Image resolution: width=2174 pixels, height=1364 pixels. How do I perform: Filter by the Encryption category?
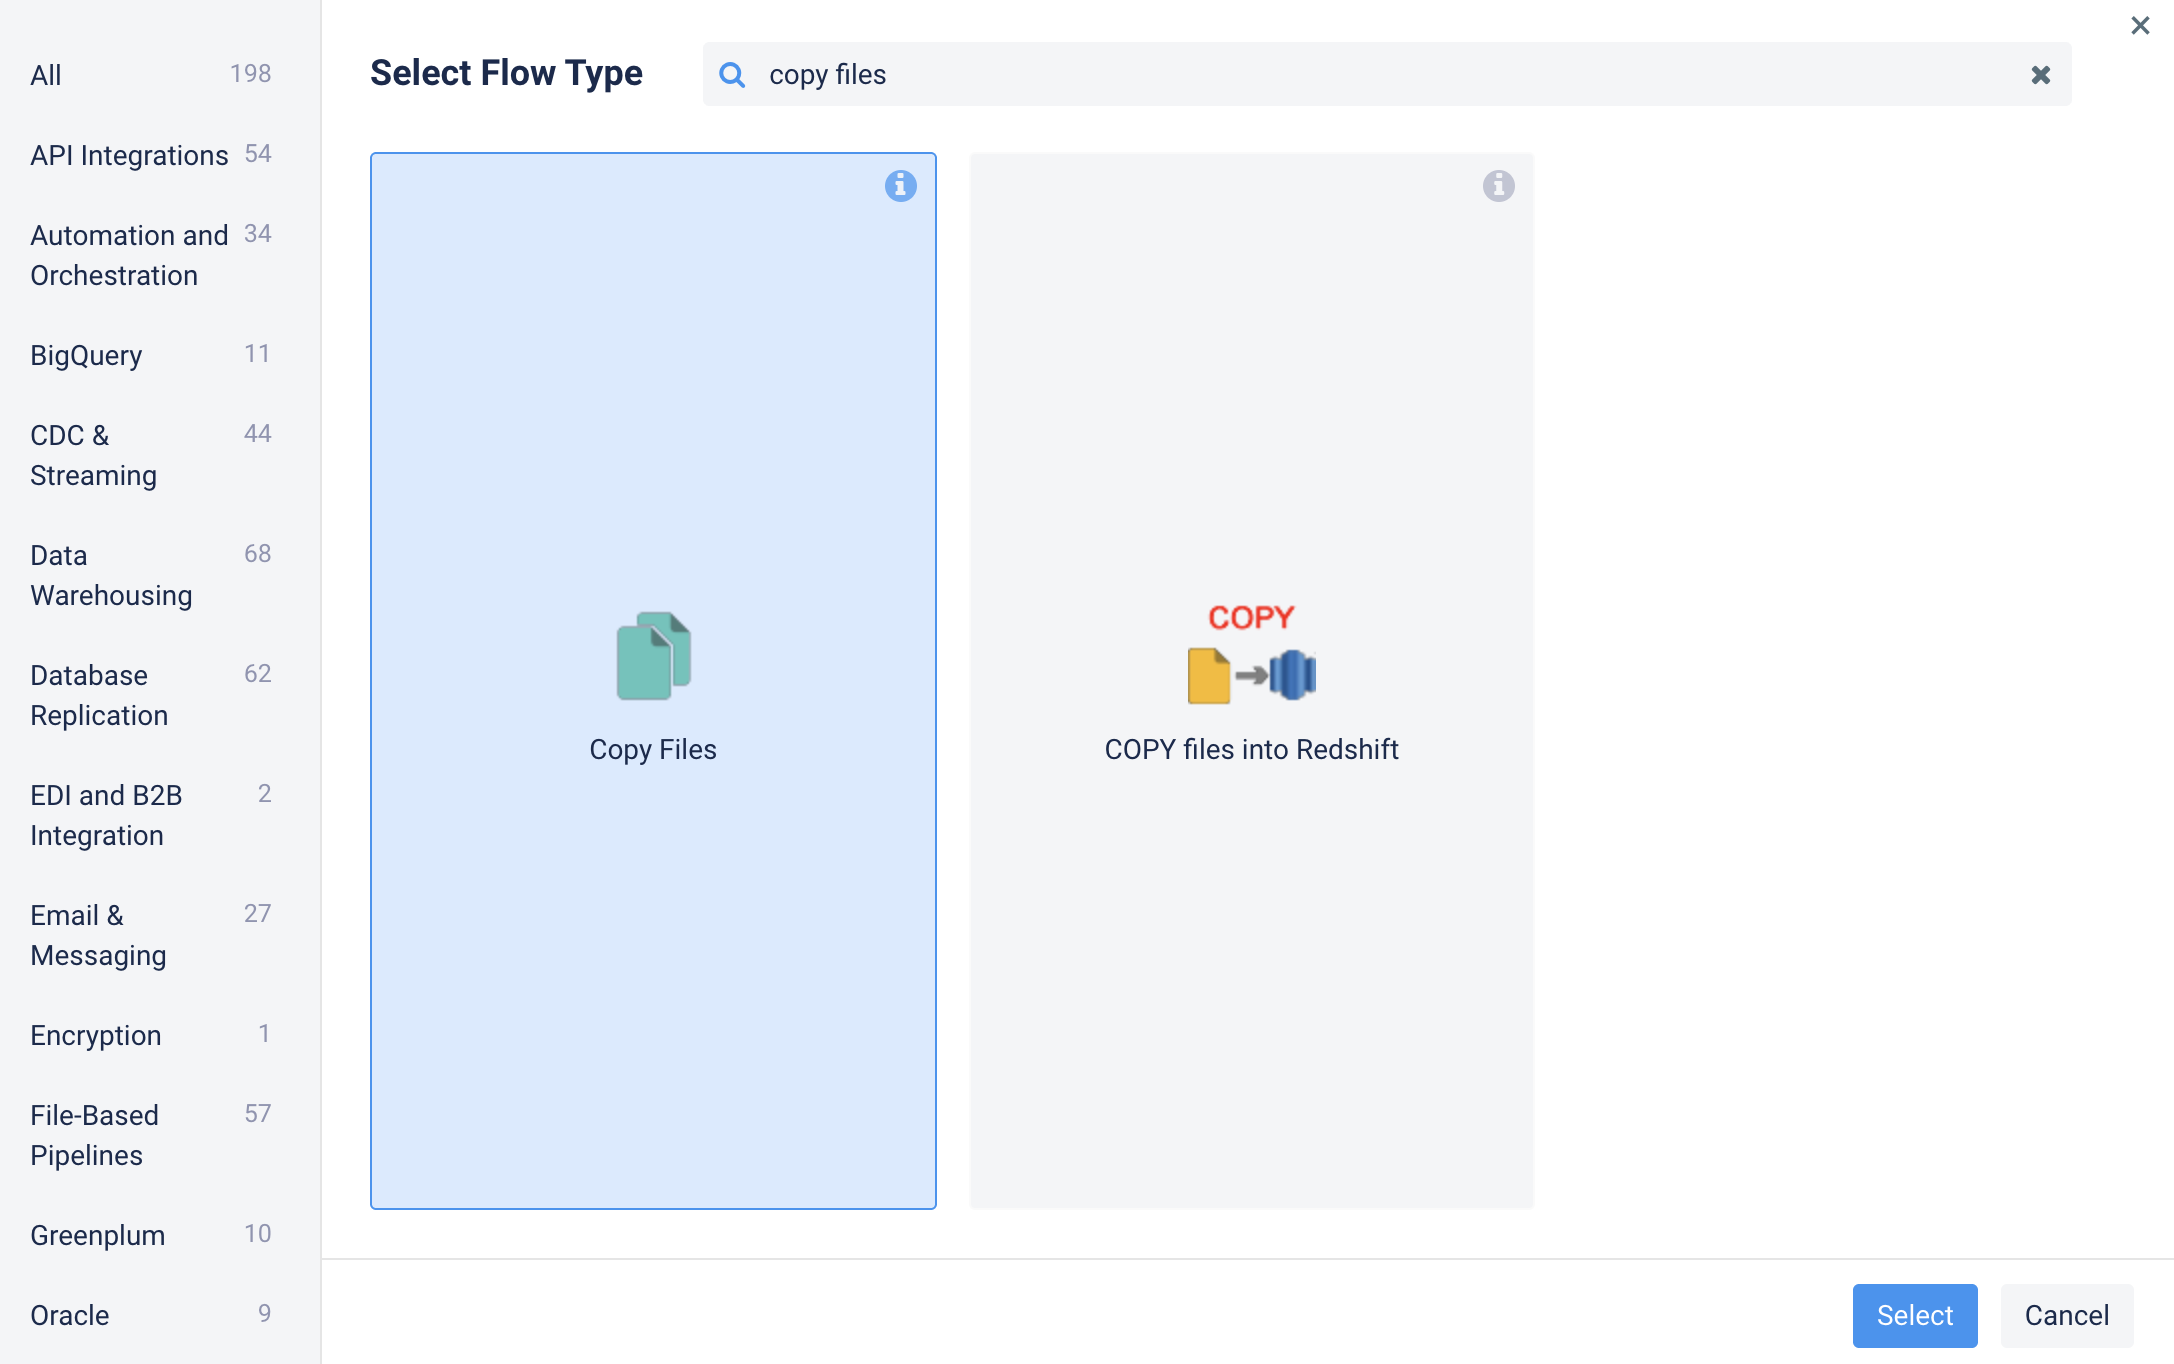pos(150,1035)
